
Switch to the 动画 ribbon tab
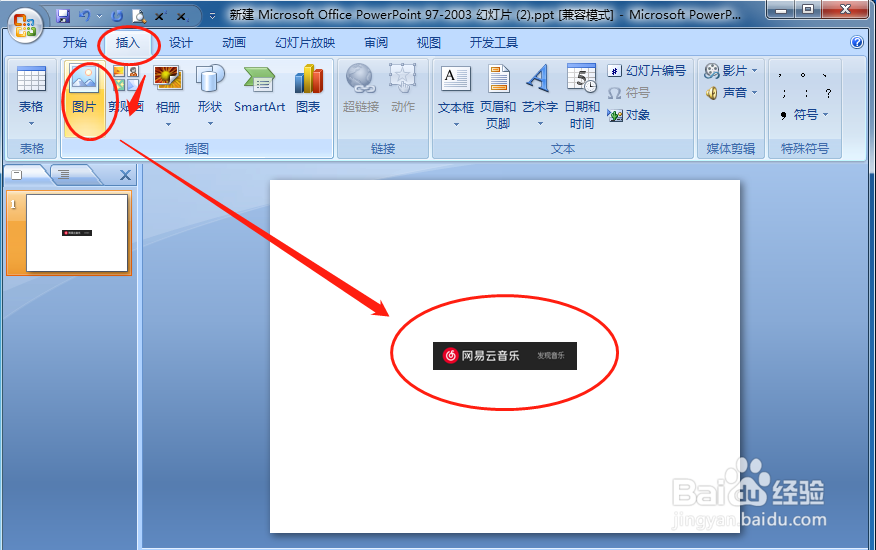click(x=234, y=42)
